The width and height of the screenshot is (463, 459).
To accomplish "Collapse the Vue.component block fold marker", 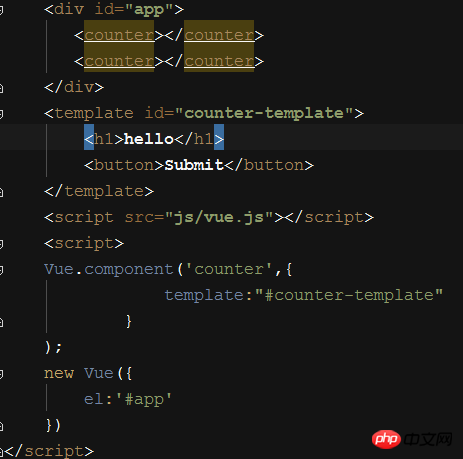I will pos(1,270).
